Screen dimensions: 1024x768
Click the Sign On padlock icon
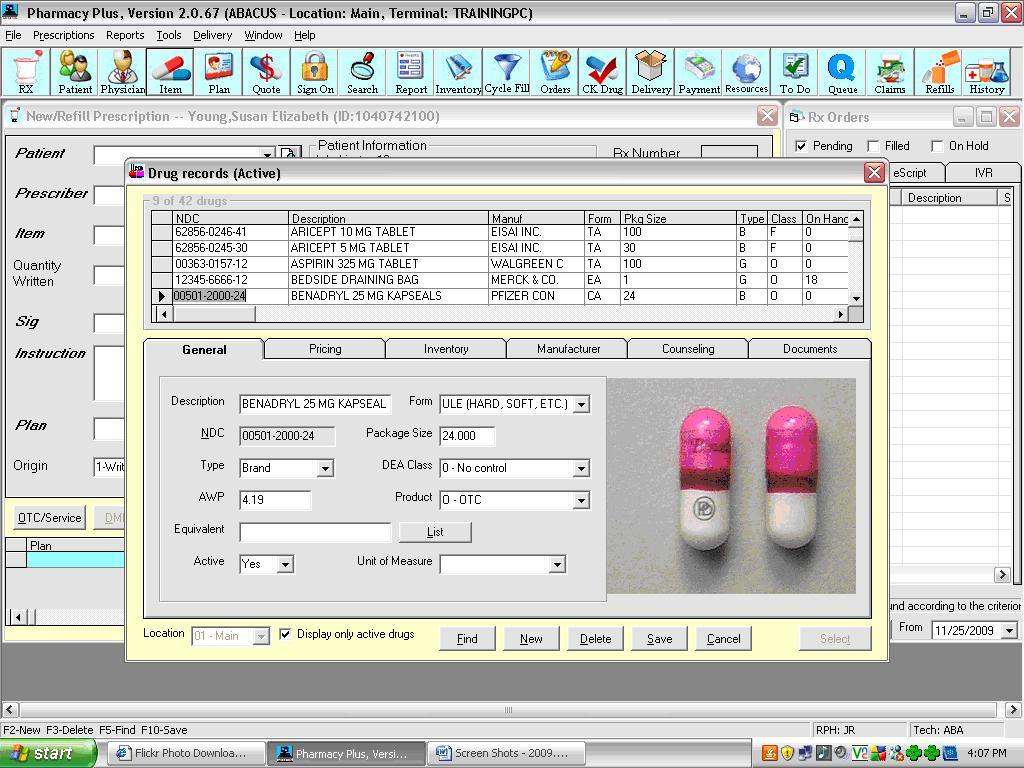click(315, 72)
